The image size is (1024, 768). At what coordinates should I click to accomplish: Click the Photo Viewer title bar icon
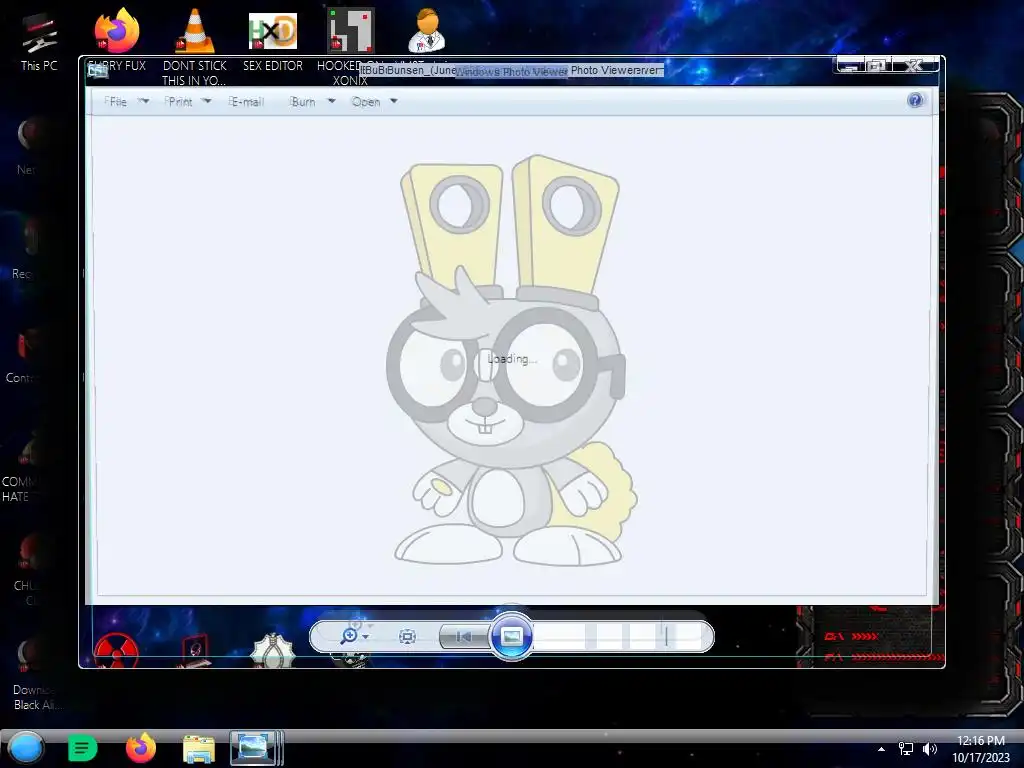(x=97, y=70)
